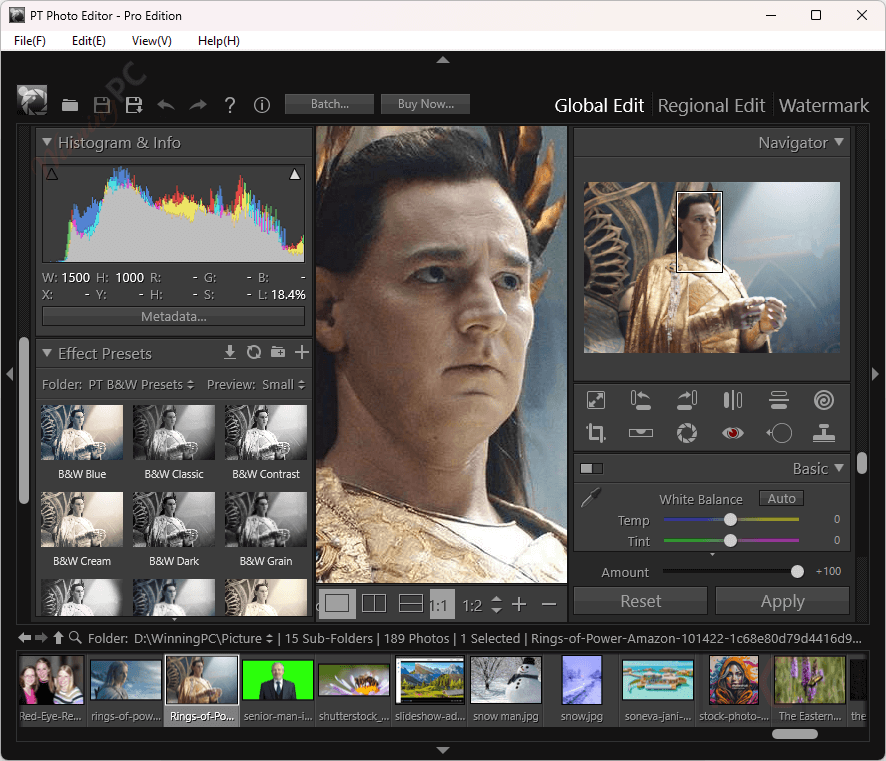This screenshot has width=886, height=761.
Task: Navigate back in the folder history
Action: [24, 638]
